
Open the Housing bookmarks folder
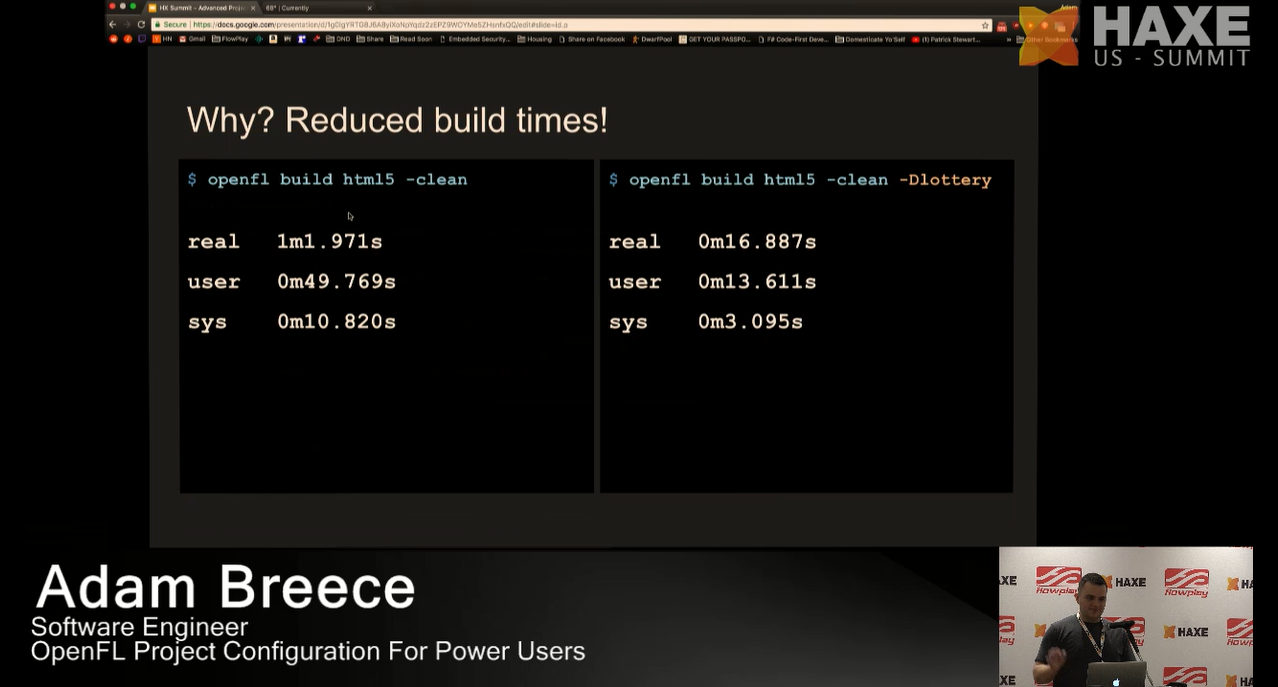pos(534,39)
